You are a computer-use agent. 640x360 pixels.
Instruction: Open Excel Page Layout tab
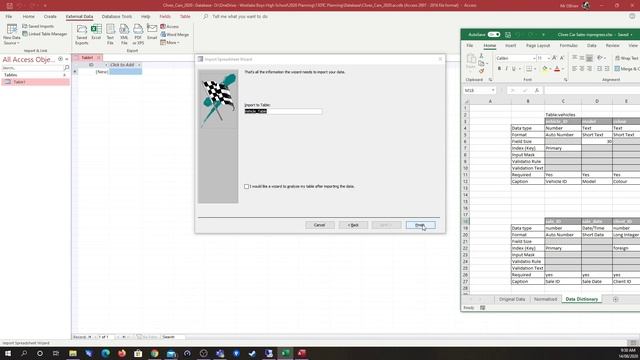[538, 46]
